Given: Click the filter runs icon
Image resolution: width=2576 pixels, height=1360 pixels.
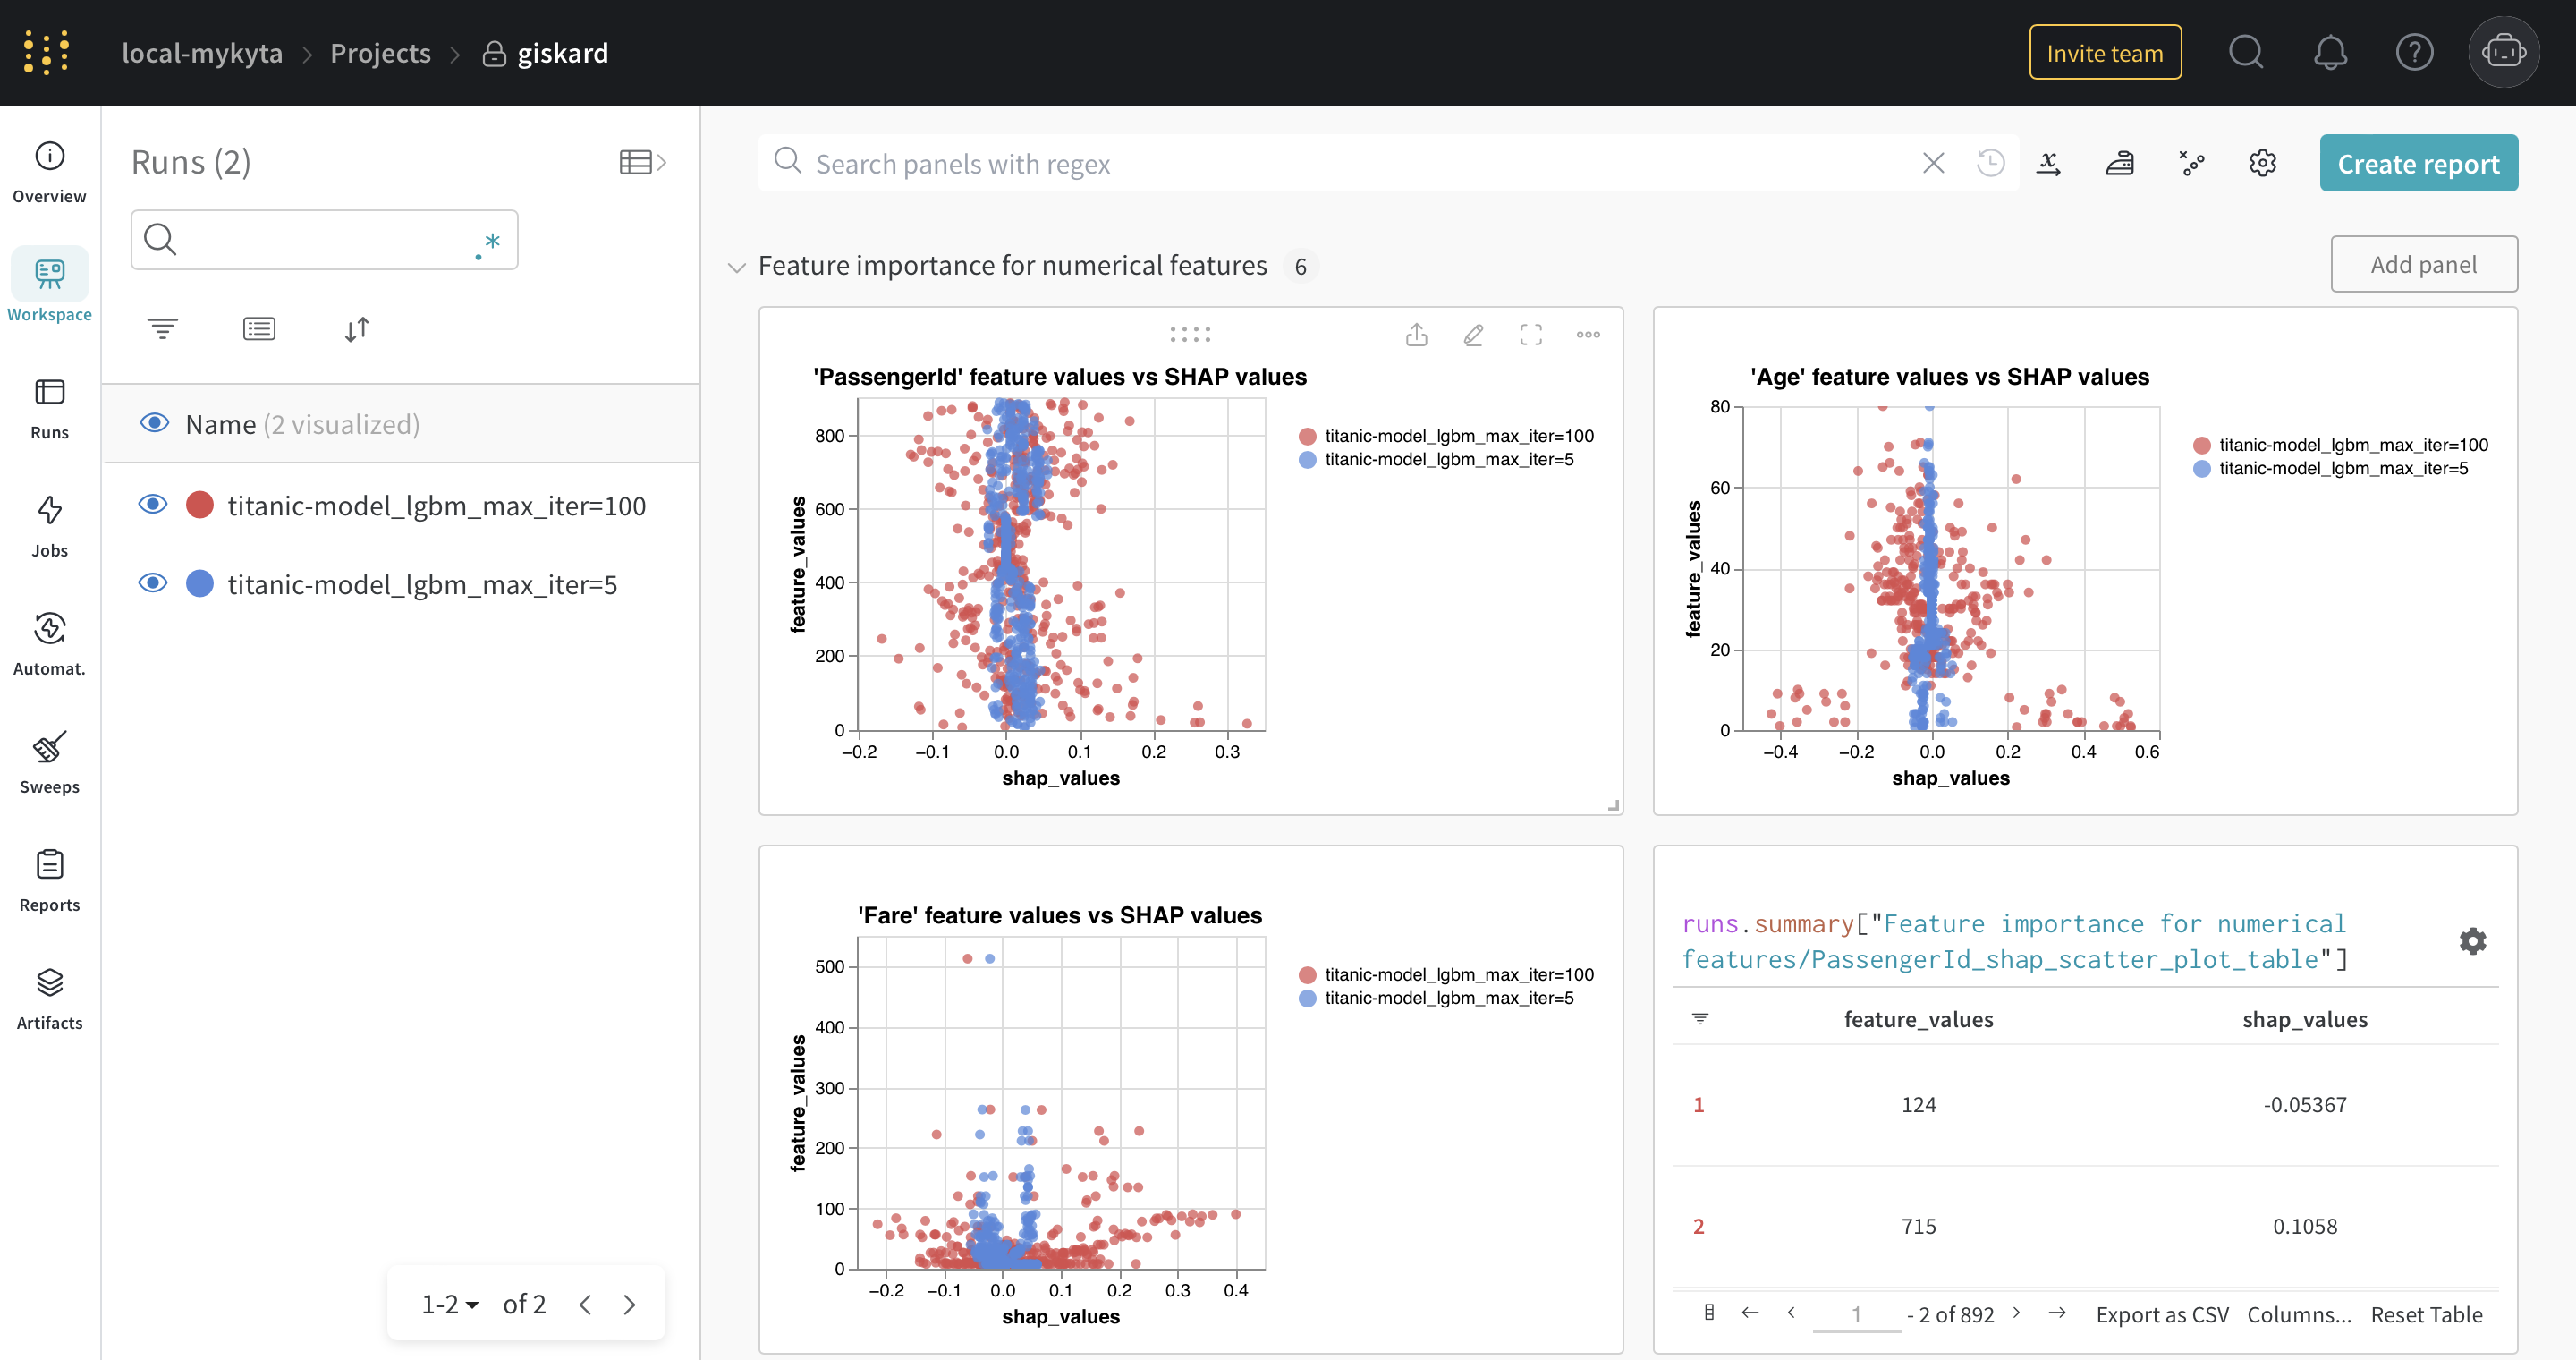Looking at the screenshot, I should [x=162, y=328].
